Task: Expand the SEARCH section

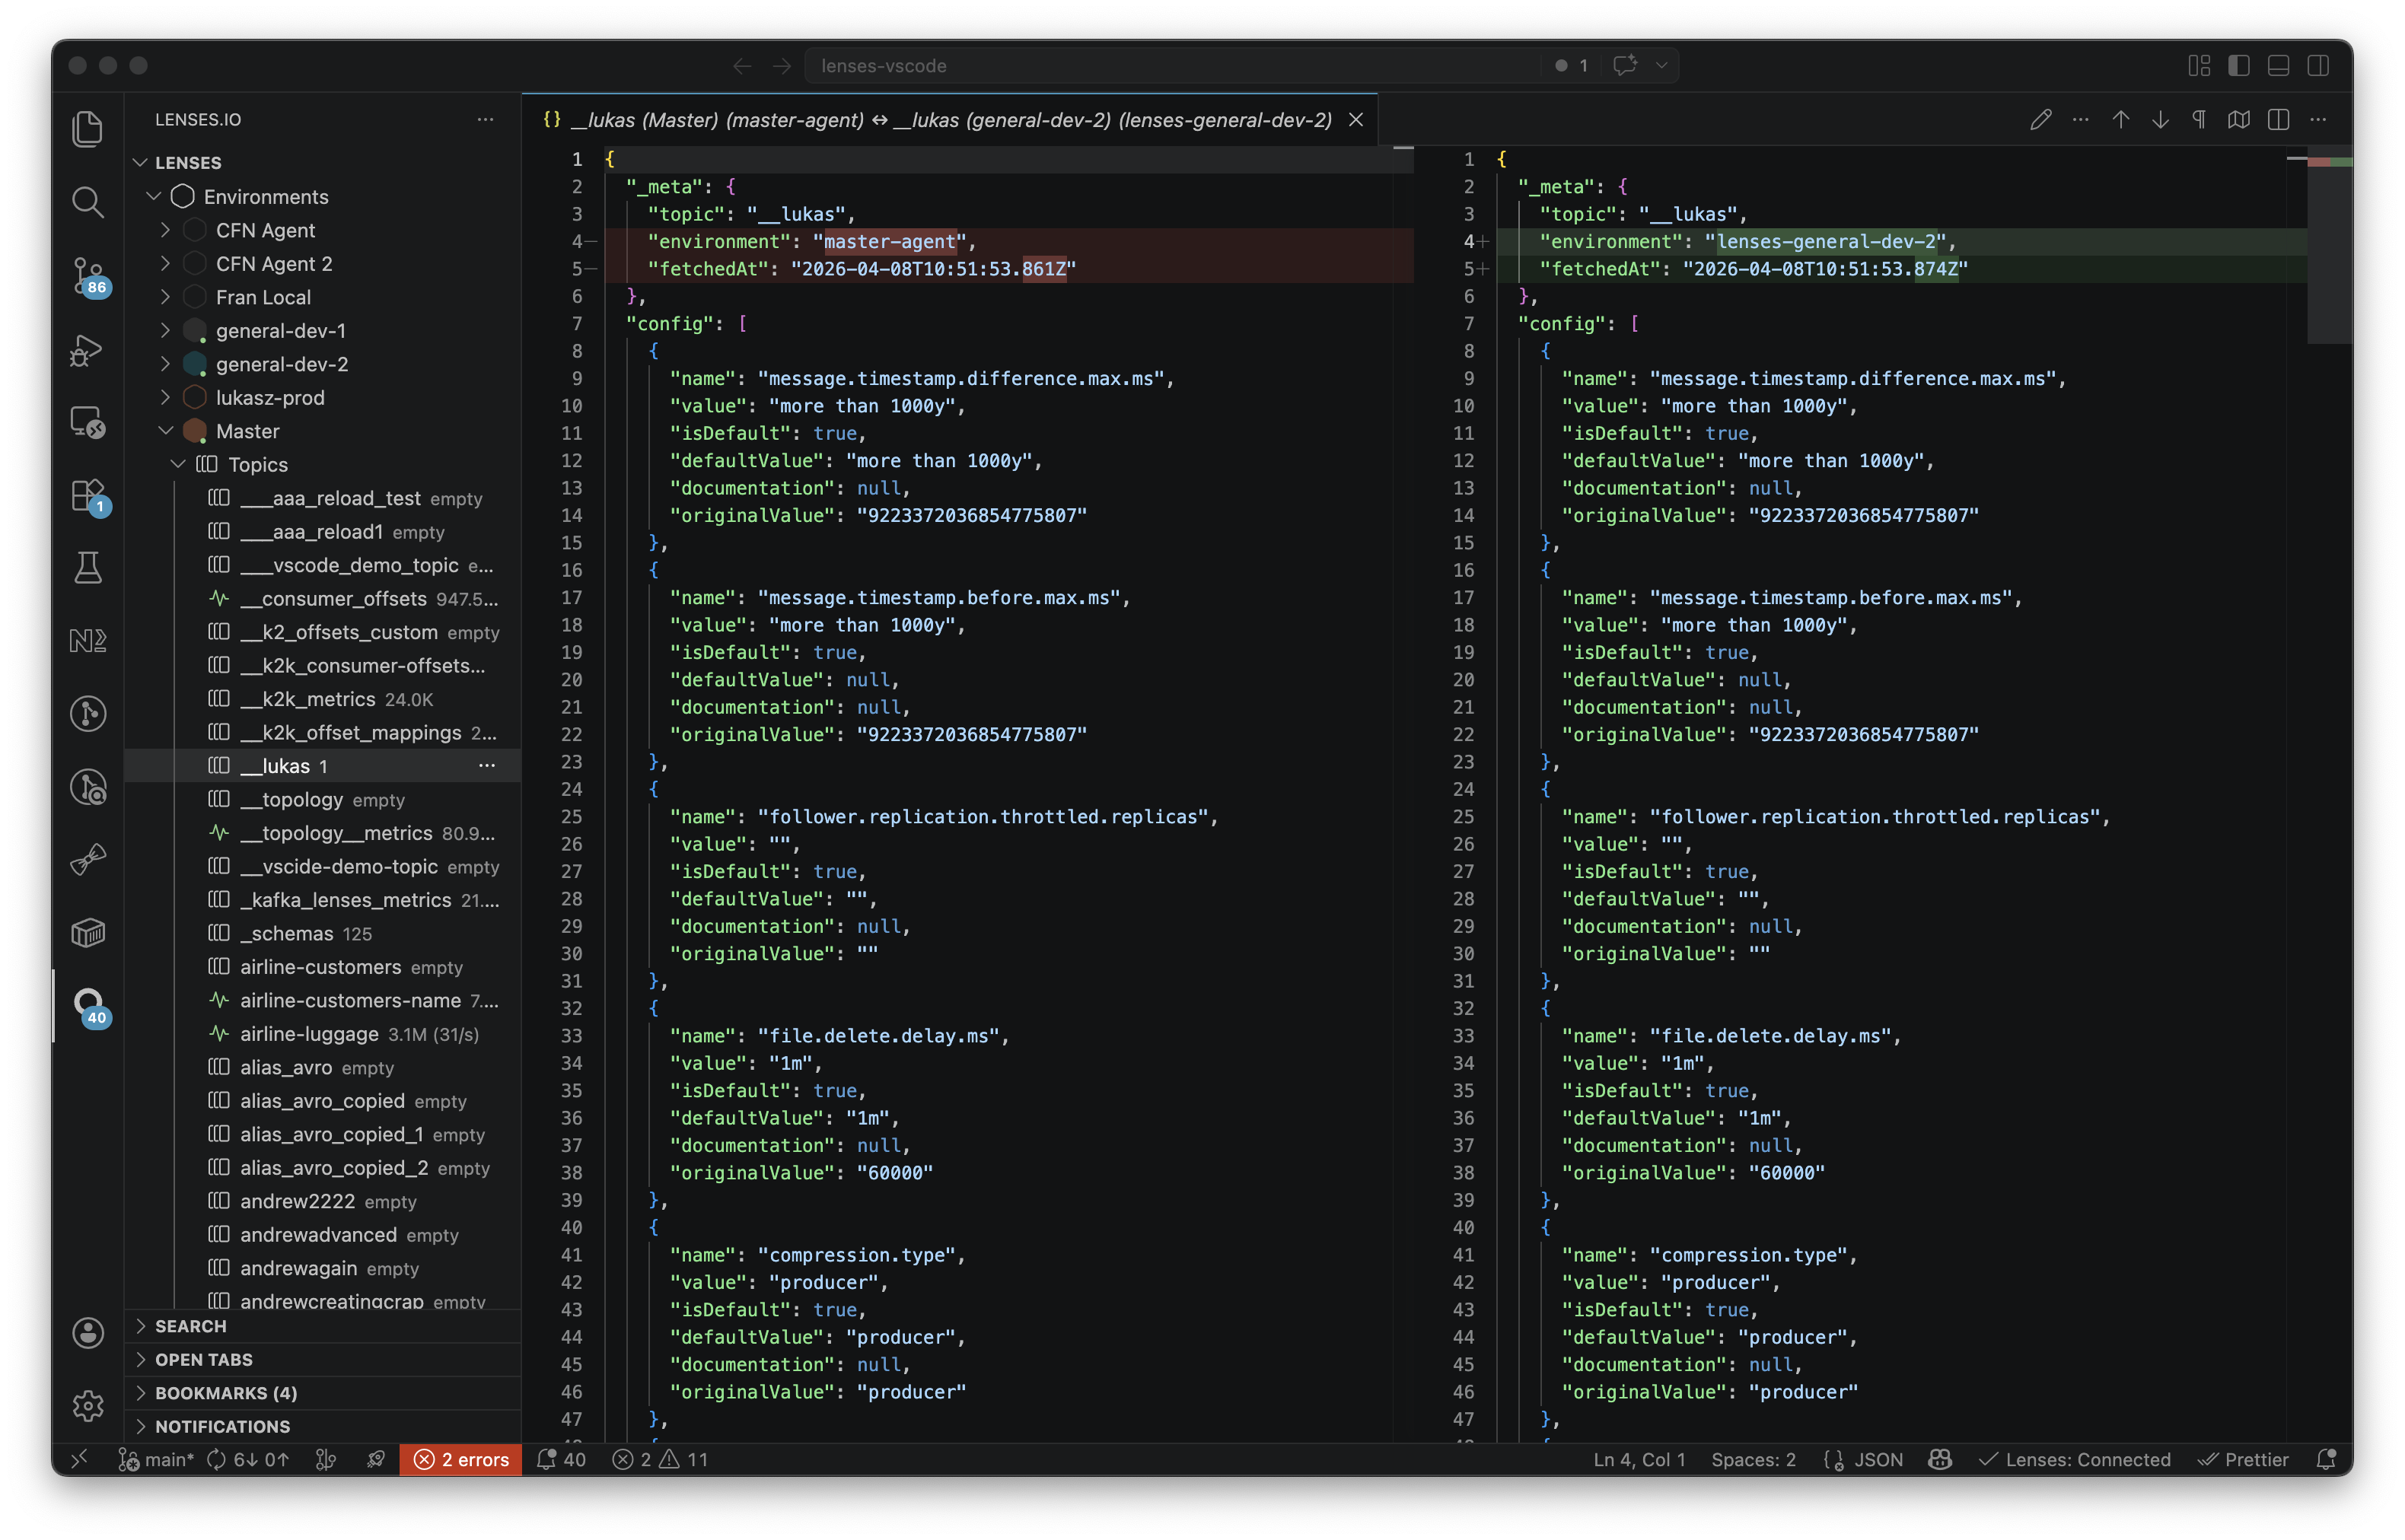Action: 323,1326
